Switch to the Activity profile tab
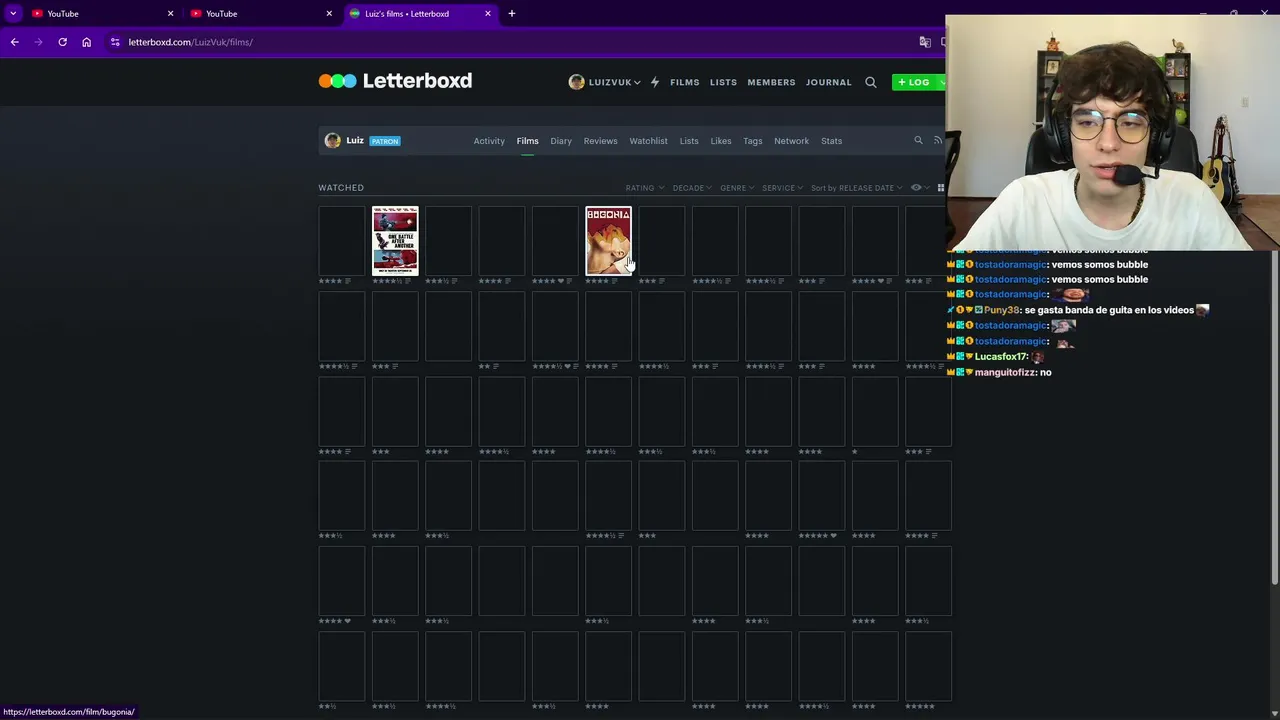Viewport: 1280px width, 720px height. point(489,141)
